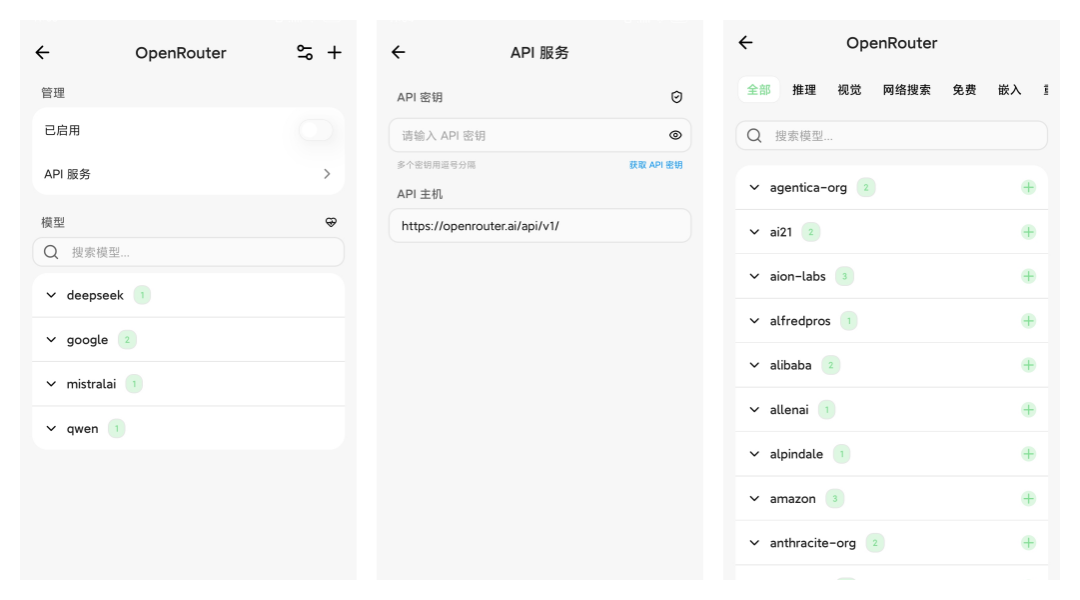Image resolution: width=1080 pixels, height=600 pixels.
Task: Open the 获取 API 密钥 link
Action: (x=655, y=164)
